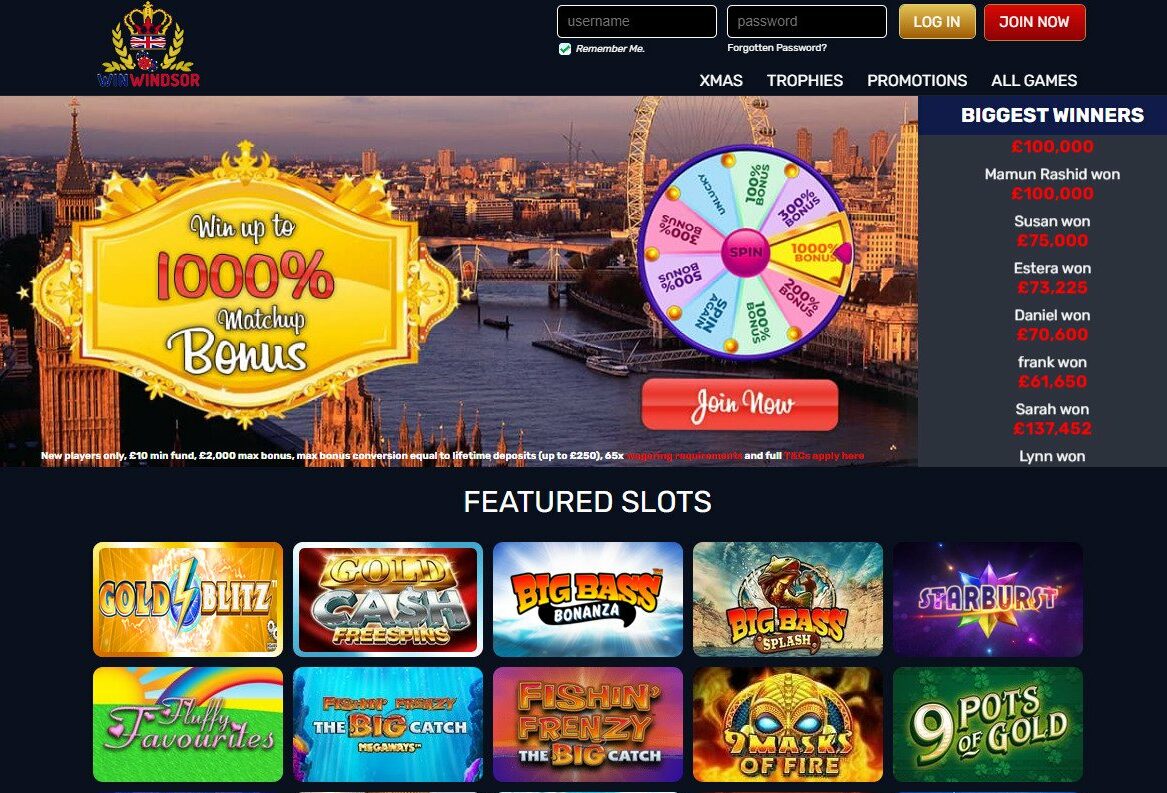Click the pink SPIN wheel center
The image size is (1167, 793).
[x=745, y=252]
